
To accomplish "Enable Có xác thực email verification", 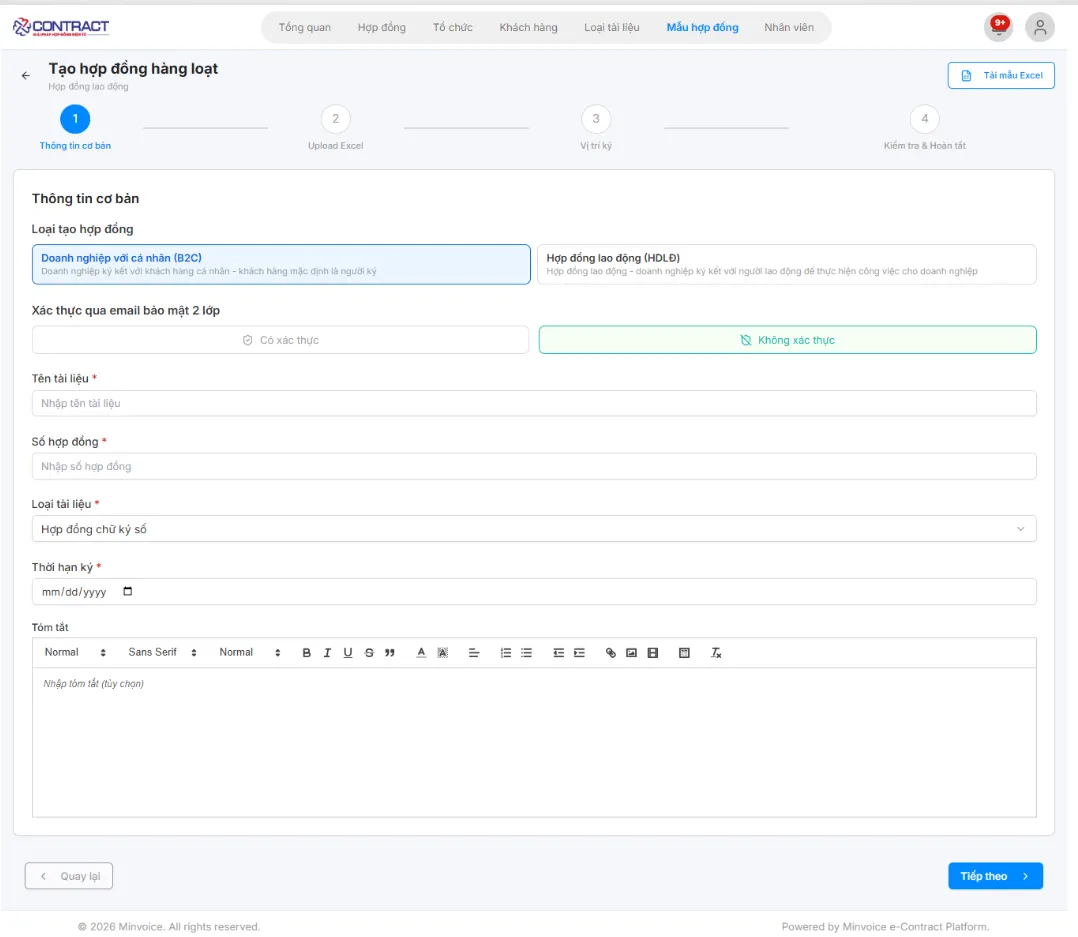I will tap(280, 340).
